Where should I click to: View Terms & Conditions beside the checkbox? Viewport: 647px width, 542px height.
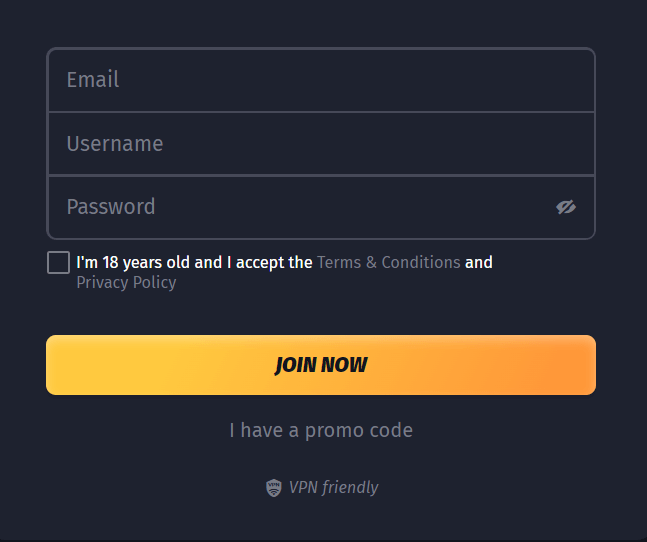click(388, 262)
